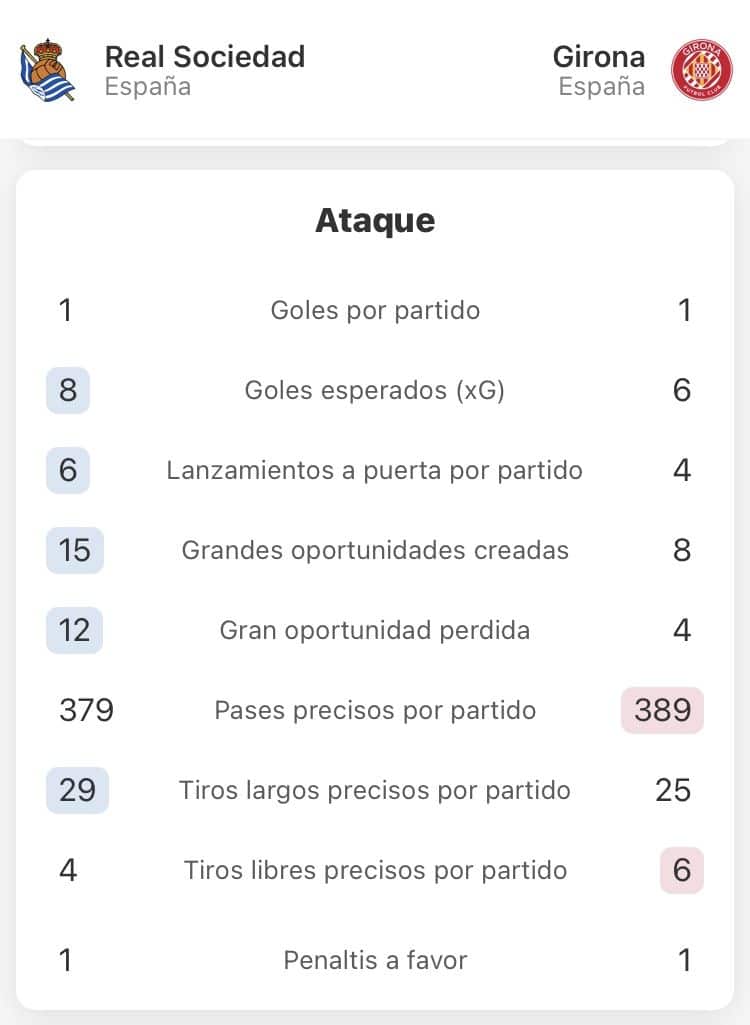Select the Girona team name

pyautogui.click(x=598, y=57)
